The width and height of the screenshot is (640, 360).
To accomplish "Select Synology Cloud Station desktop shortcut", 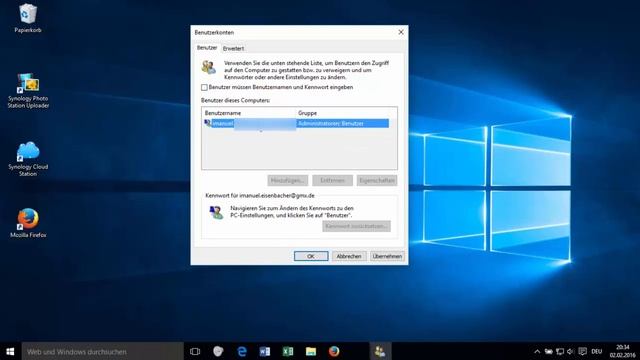I will (x=28, y=159).
